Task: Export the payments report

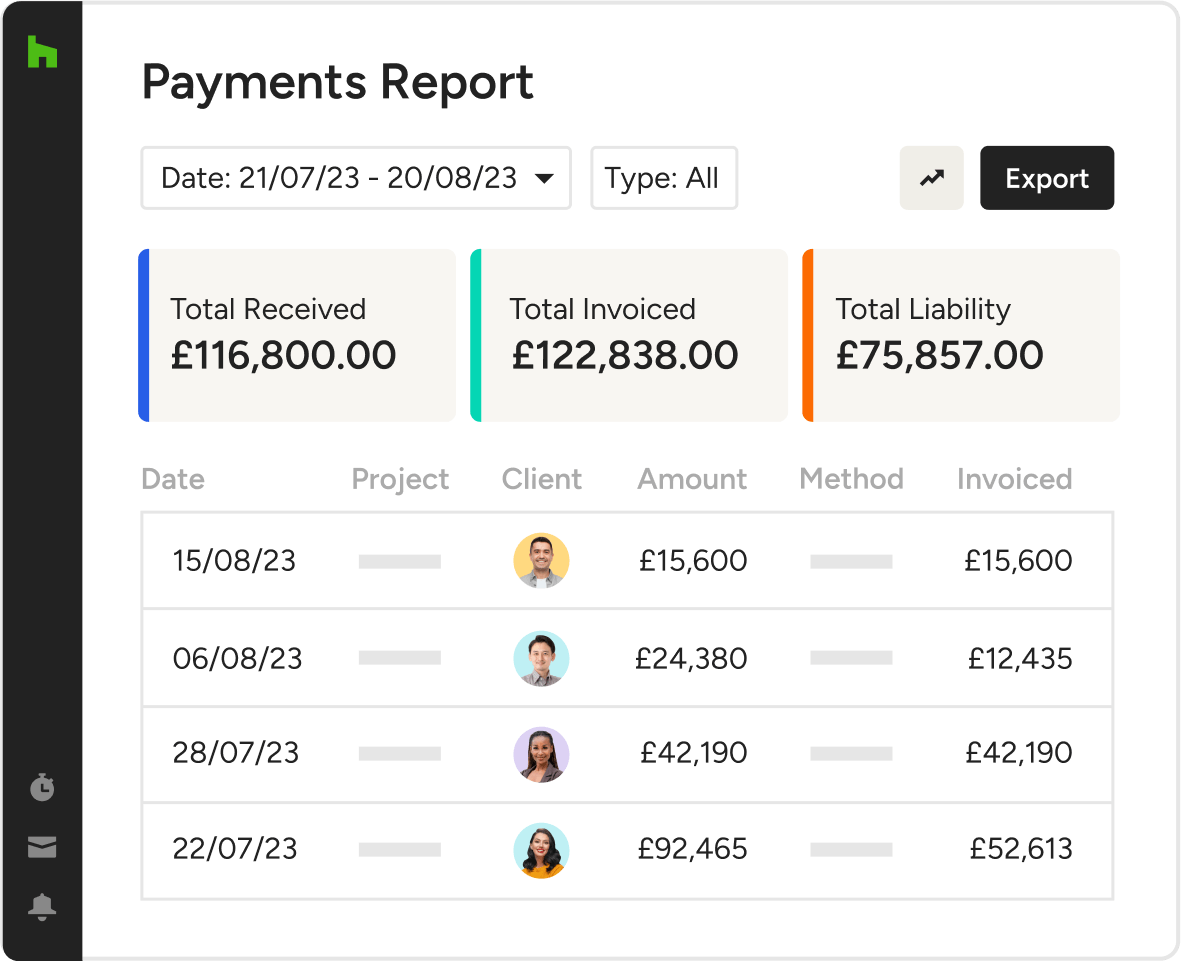Action: pyautogui.click(x=1047, y=178)
